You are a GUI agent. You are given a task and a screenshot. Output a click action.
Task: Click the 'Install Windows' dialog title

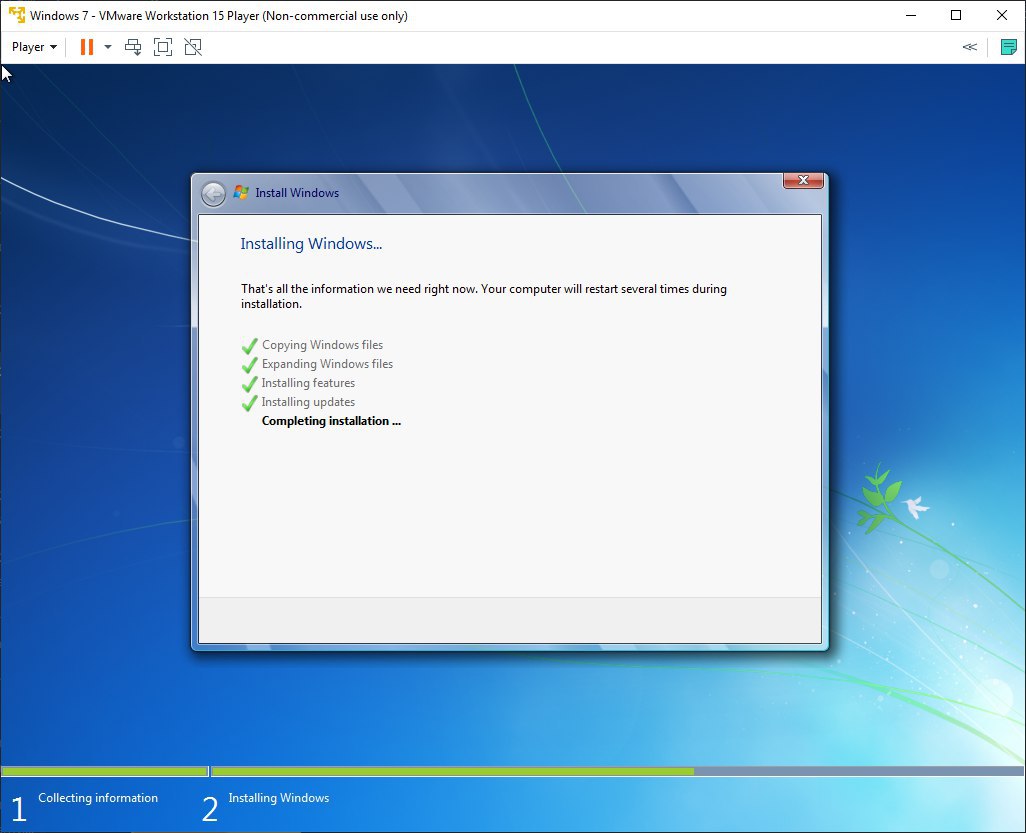(x=297, y=193)
